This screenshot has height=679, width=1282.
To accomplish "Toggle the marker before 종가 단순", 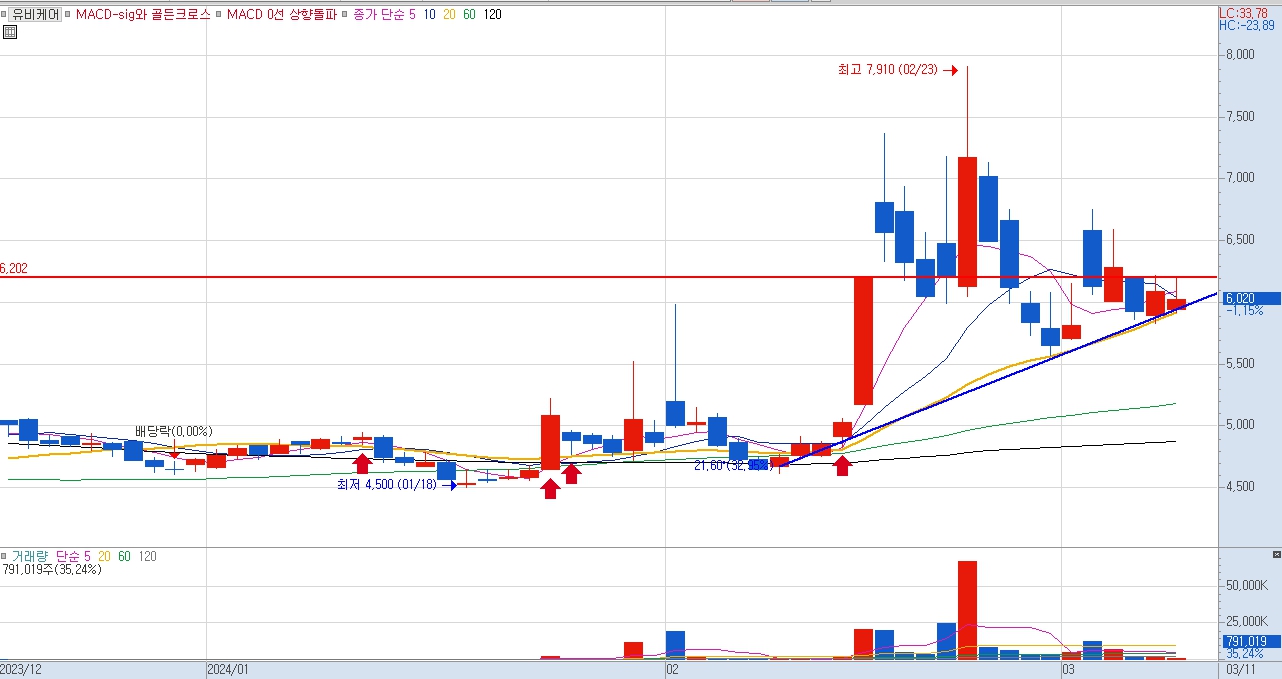I will tap(346, 14).
